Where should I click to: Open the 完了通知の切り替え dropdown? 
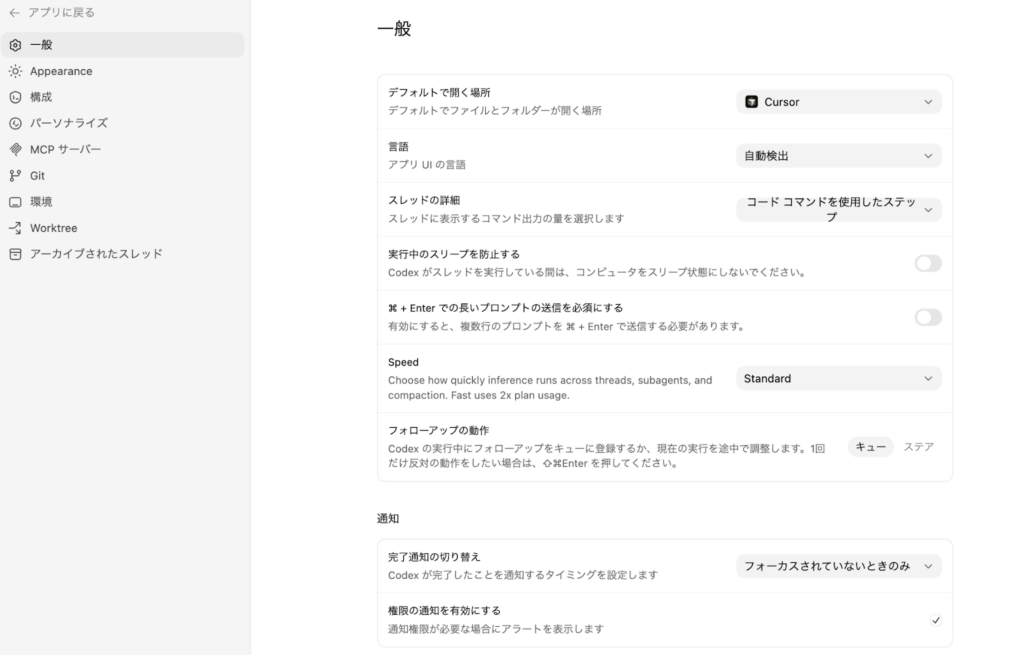pos(838,565)
